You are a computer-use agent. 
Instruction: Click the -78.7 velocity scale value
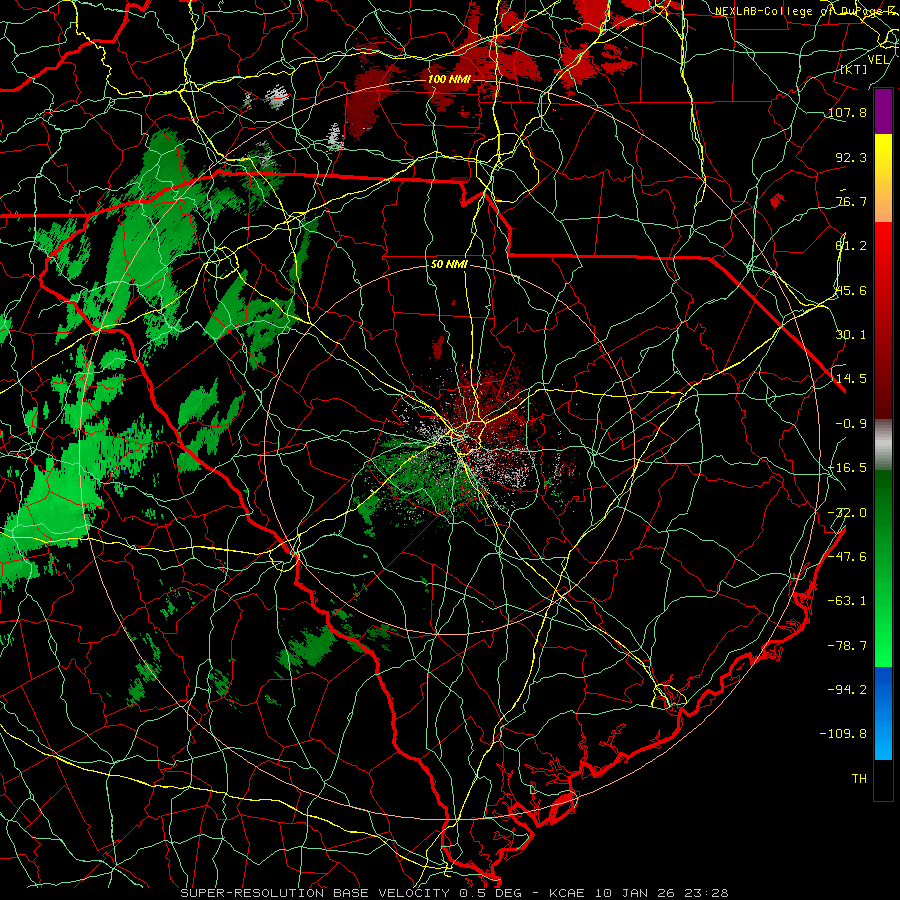848,646
